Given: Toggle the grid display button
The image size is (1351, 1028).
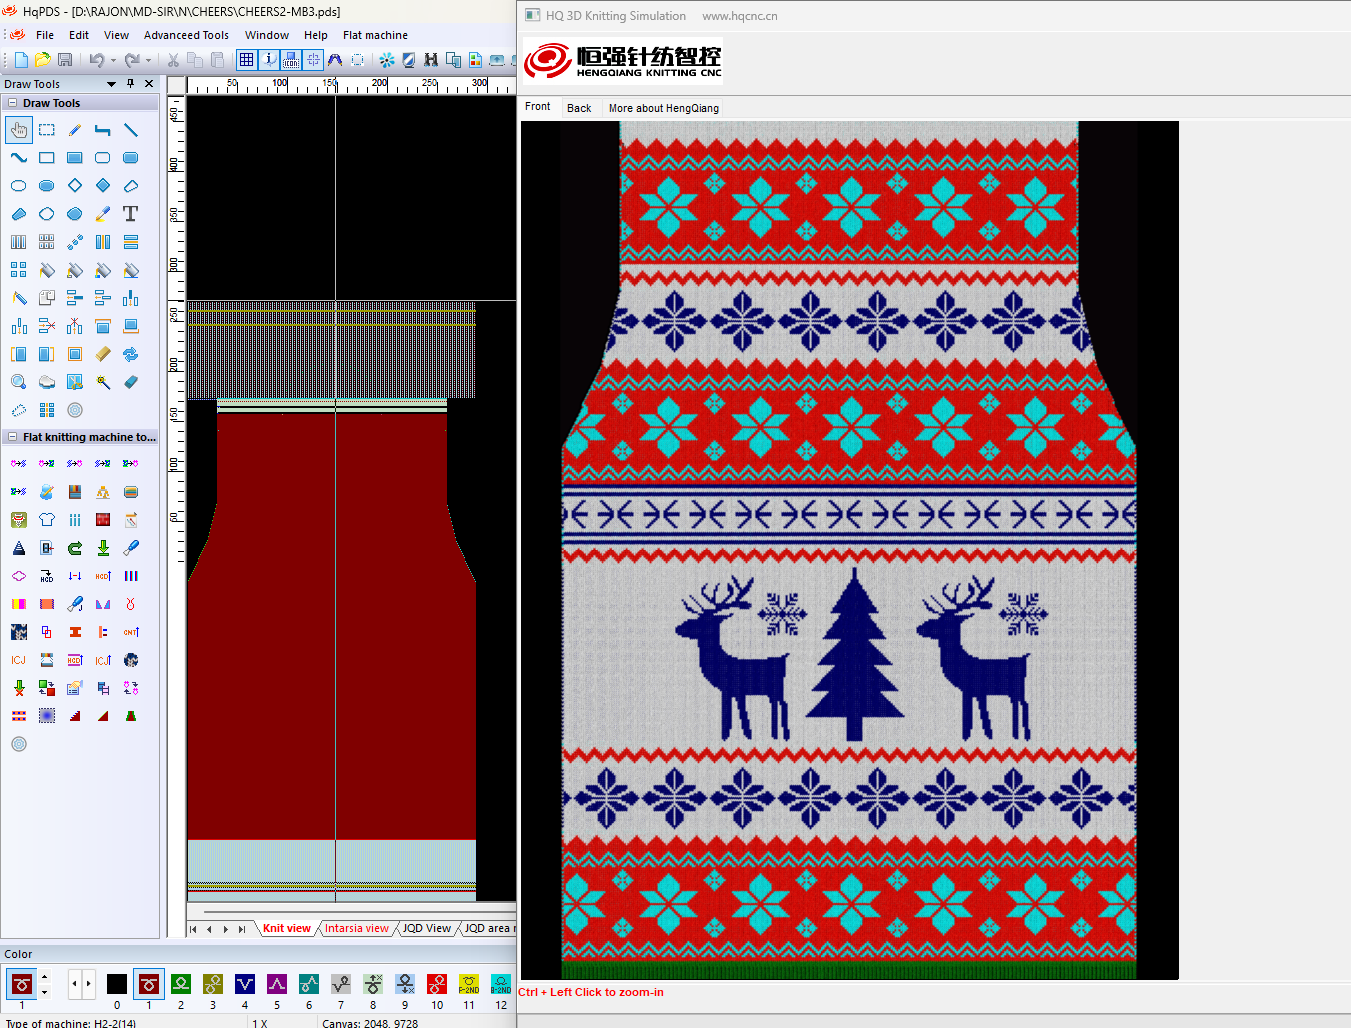Looking at the screenshot, I should coord(246,60).
